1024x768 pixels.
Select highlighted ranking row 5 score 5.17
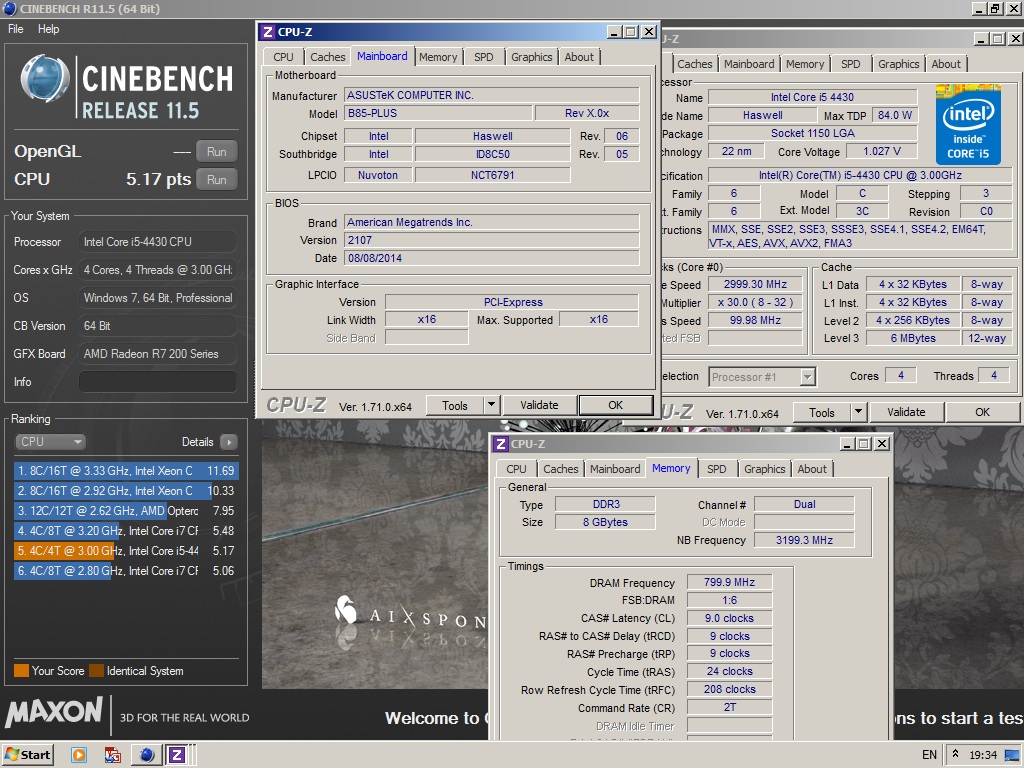tap(126, 551)
